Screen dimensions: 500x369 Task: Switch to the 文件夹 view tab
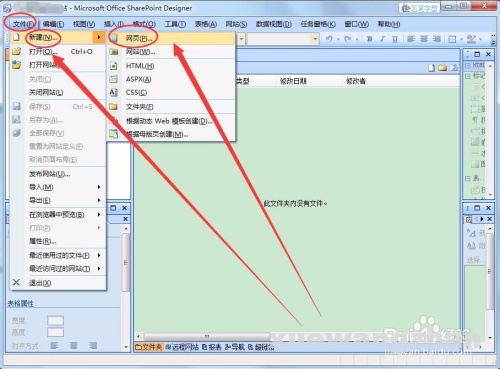(x=149, y=347)
